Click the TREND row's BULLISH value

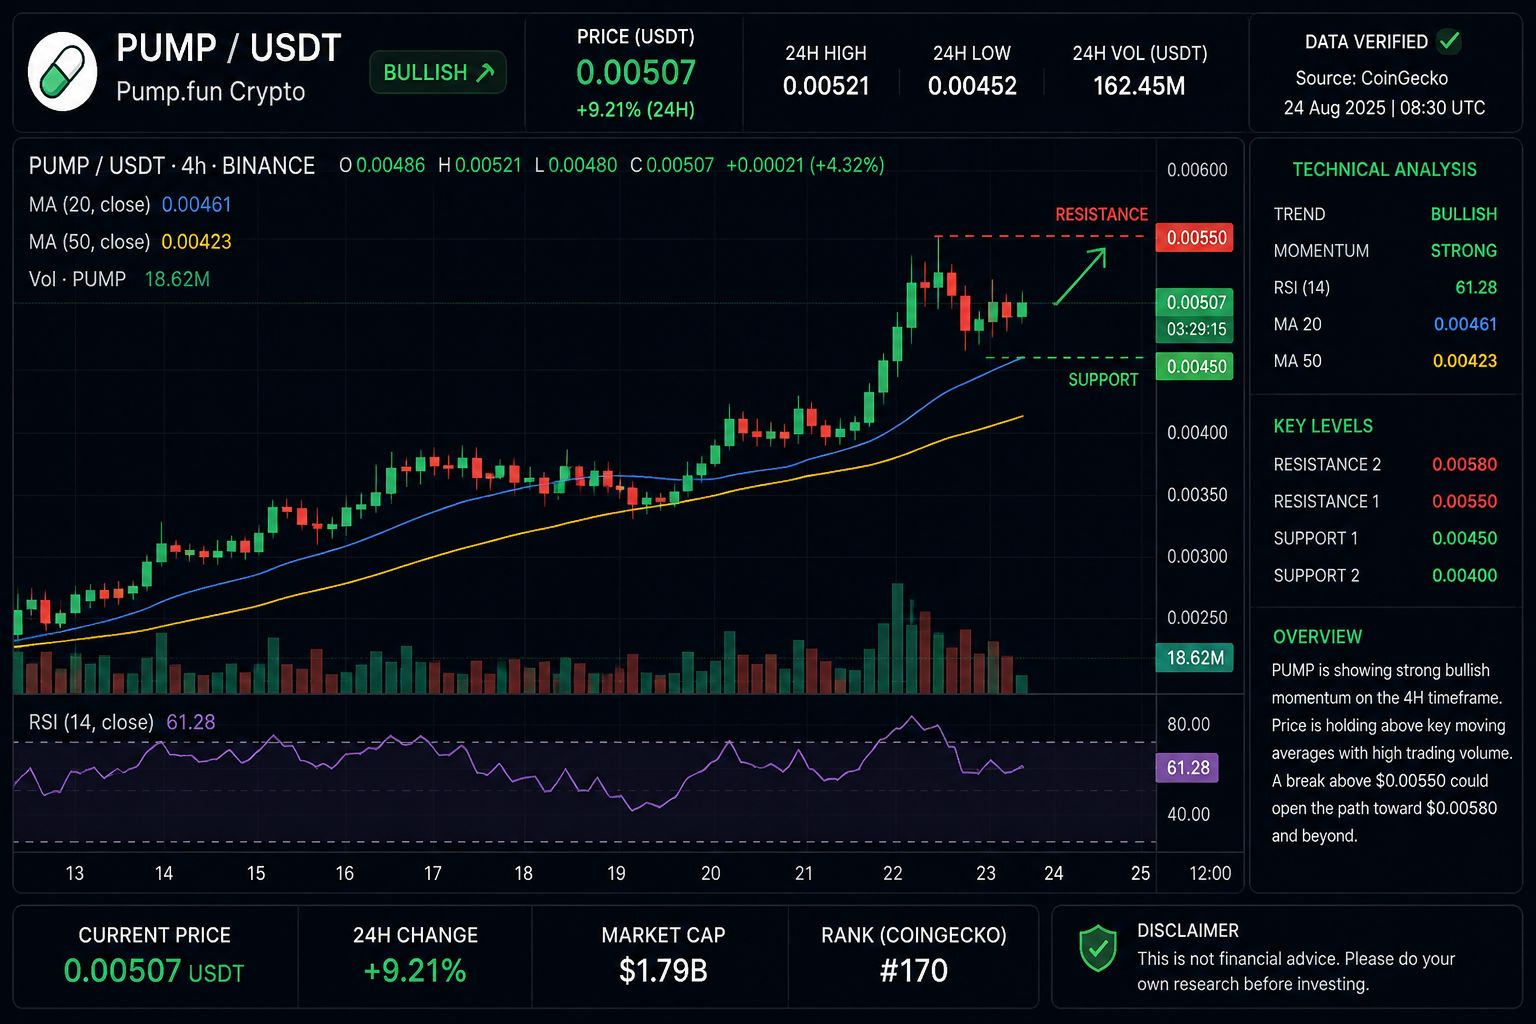(1464, 214)
